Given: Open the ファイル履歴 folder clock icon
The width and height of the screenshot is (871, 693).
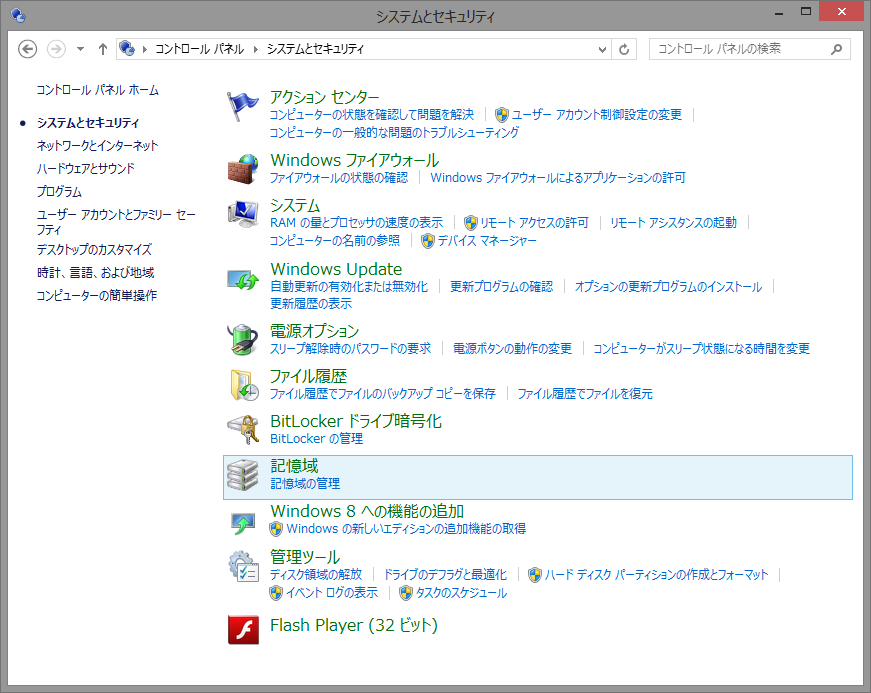Looking at the screenshot, I should [x=244, y=385].
